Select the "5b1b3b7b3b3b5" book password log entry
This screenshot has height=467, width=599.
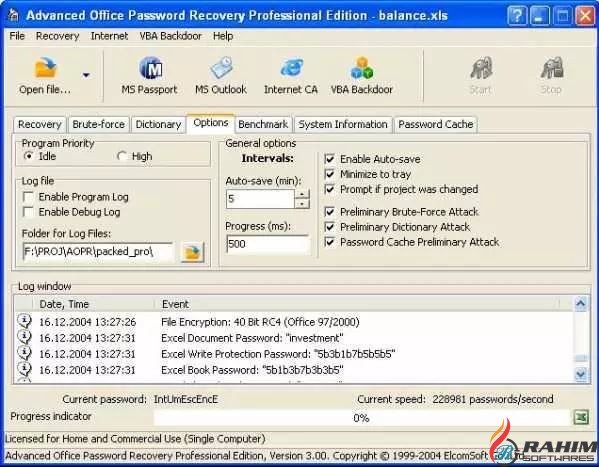(x=293, y=370)
